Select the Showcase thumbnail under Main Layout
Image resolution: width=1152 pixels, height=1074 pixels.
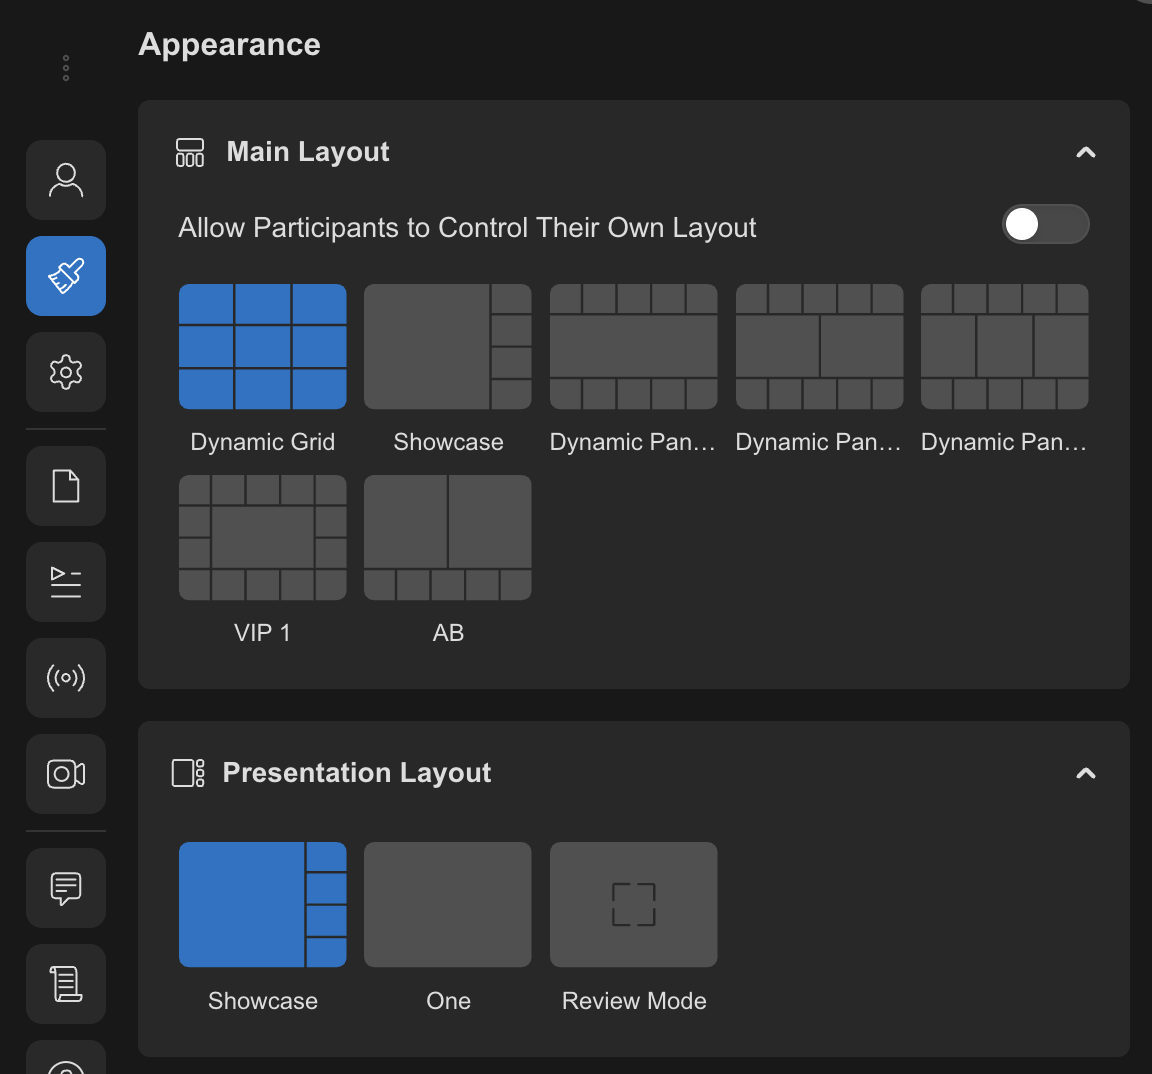(x=448, y=347)
